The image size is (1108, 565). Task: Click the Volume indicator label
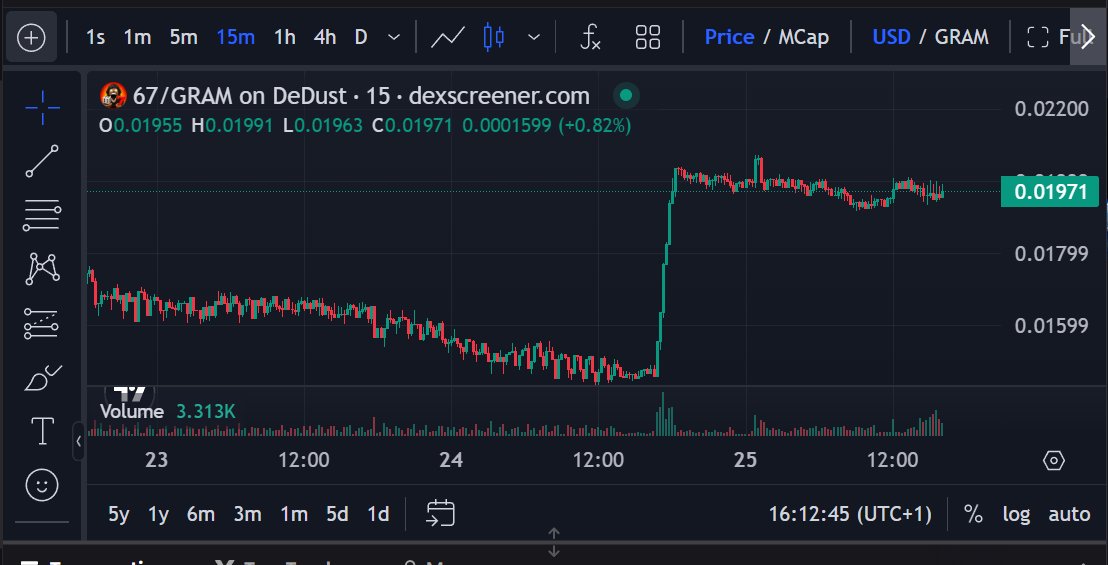[x=132, y=411]
